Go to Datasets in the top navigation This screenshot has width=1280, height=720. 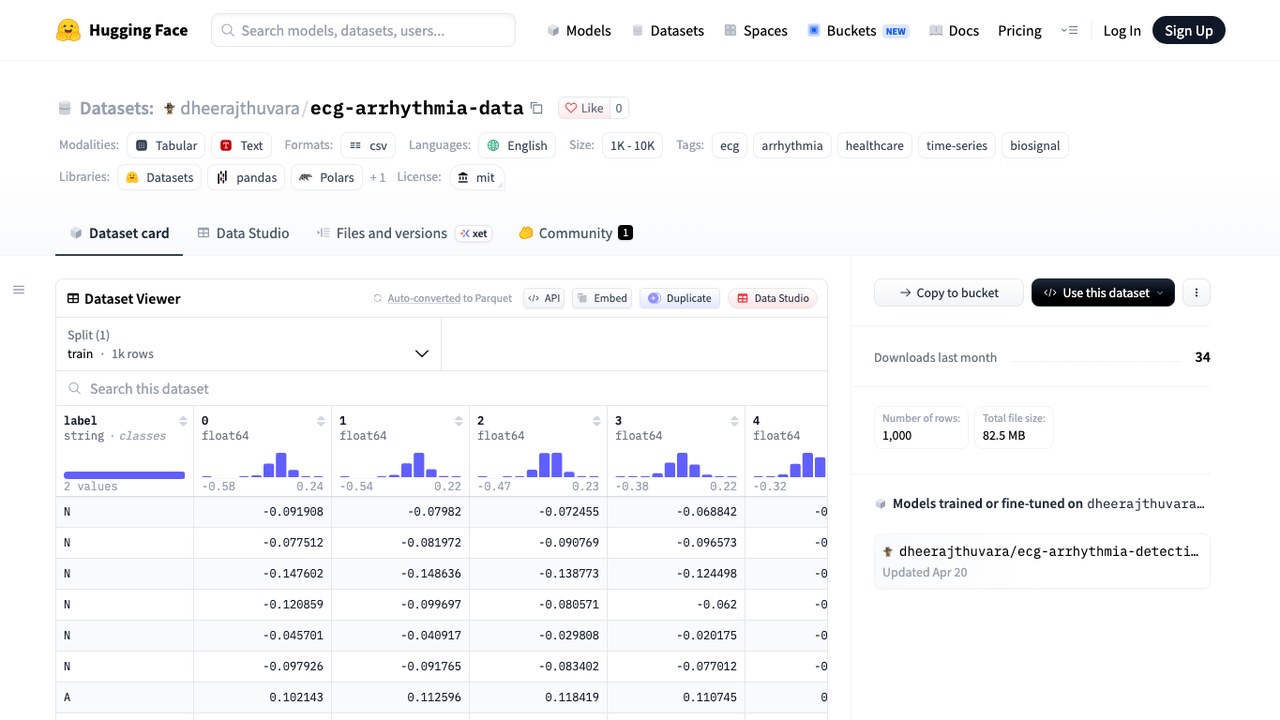point(667,30)
